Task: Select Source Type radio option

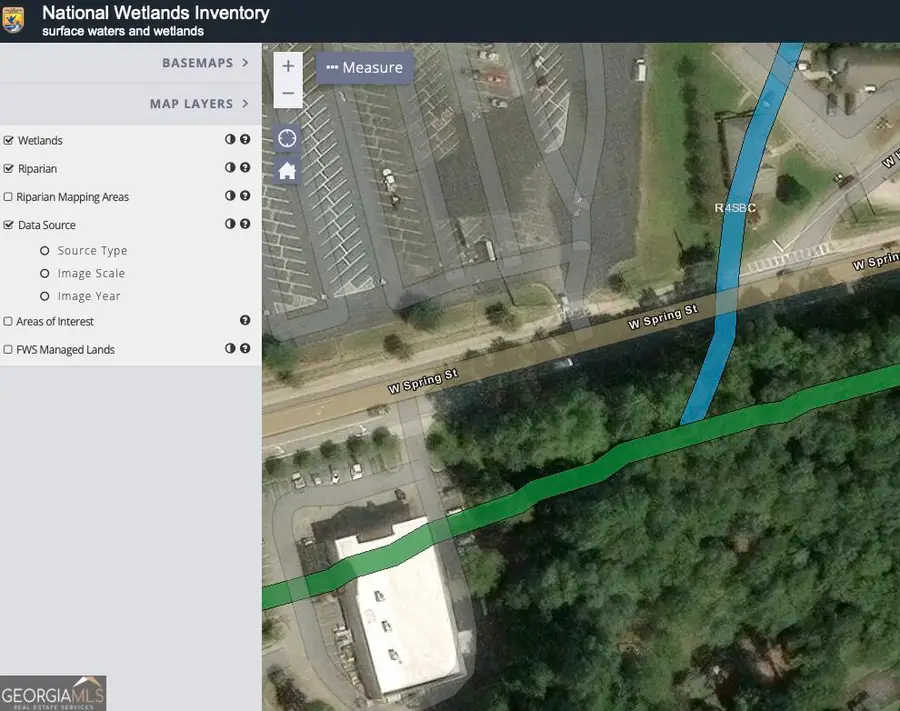Action: click(45, 251)
